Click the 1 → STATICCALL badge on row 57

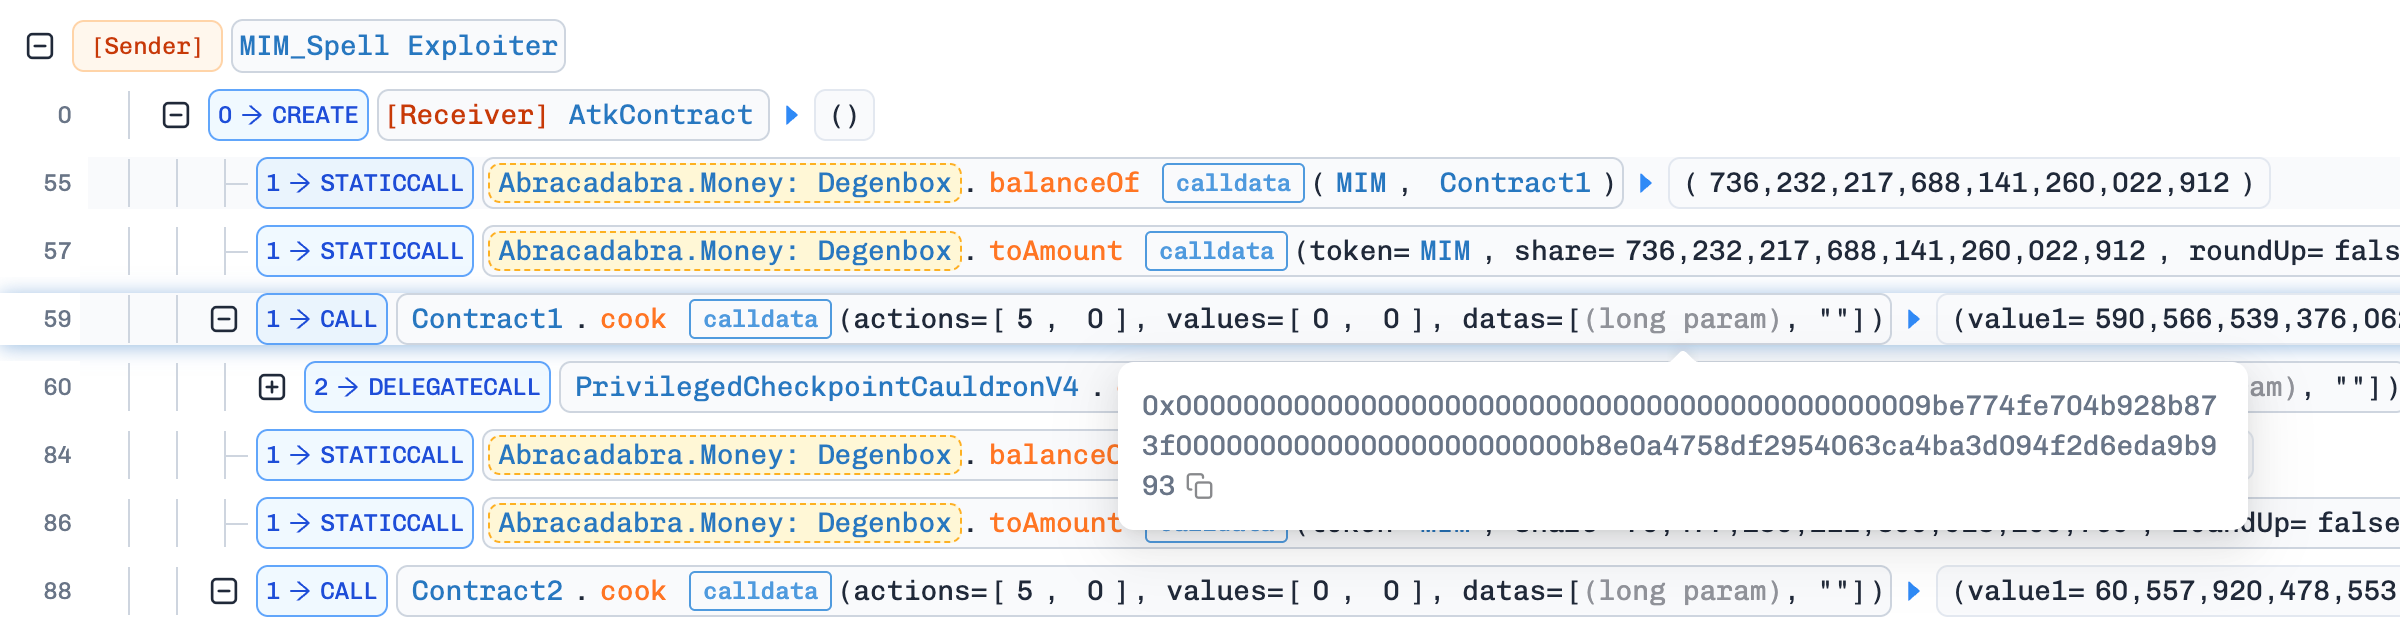tap(364, 251)
